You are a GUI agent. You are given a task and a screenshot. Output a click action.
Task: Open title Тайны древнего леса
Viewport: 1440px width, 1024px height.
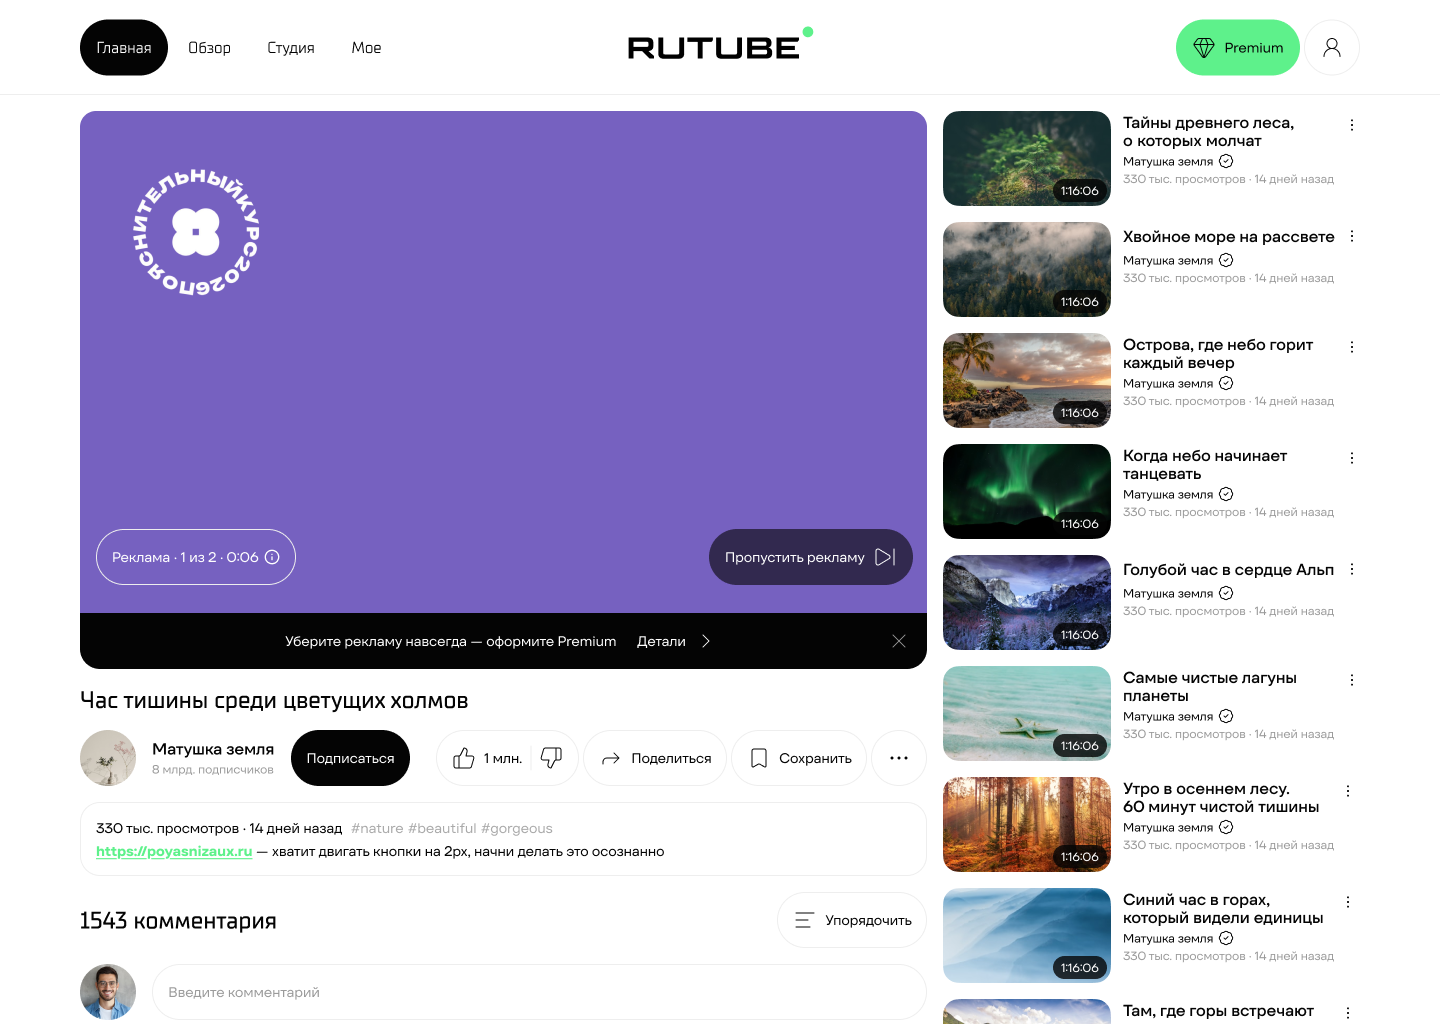point(1208,132)
